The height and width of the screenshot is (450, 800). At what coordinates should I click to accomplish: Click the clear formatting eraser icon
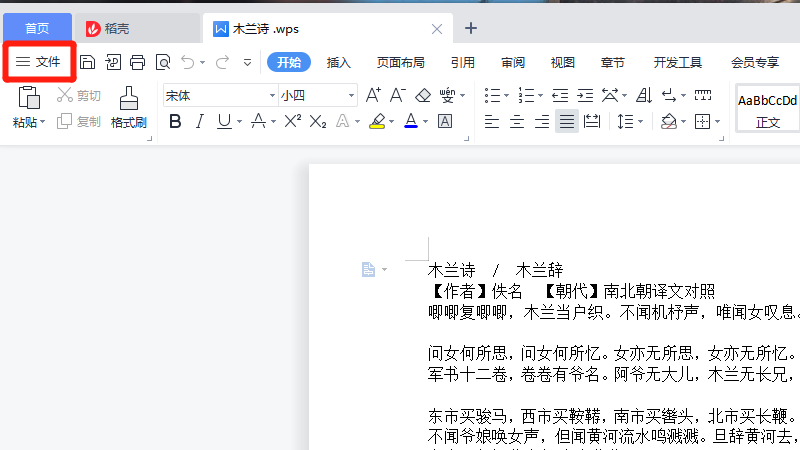click(x=422, y=95)
